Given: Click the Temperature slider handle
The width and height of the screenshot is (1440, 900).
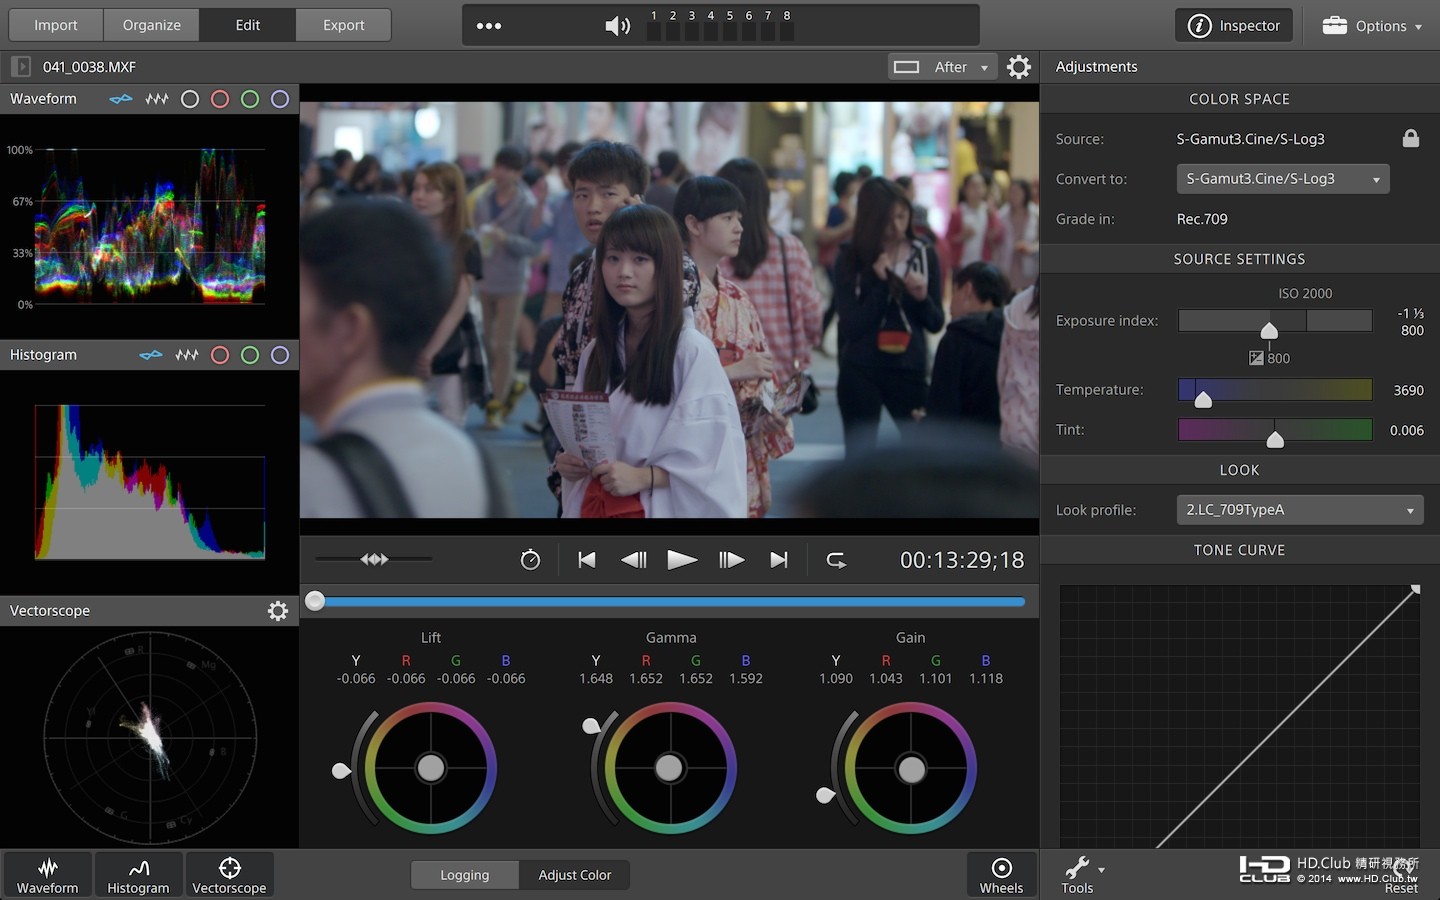Looking at the screenshot, I should click(1203, 399).
